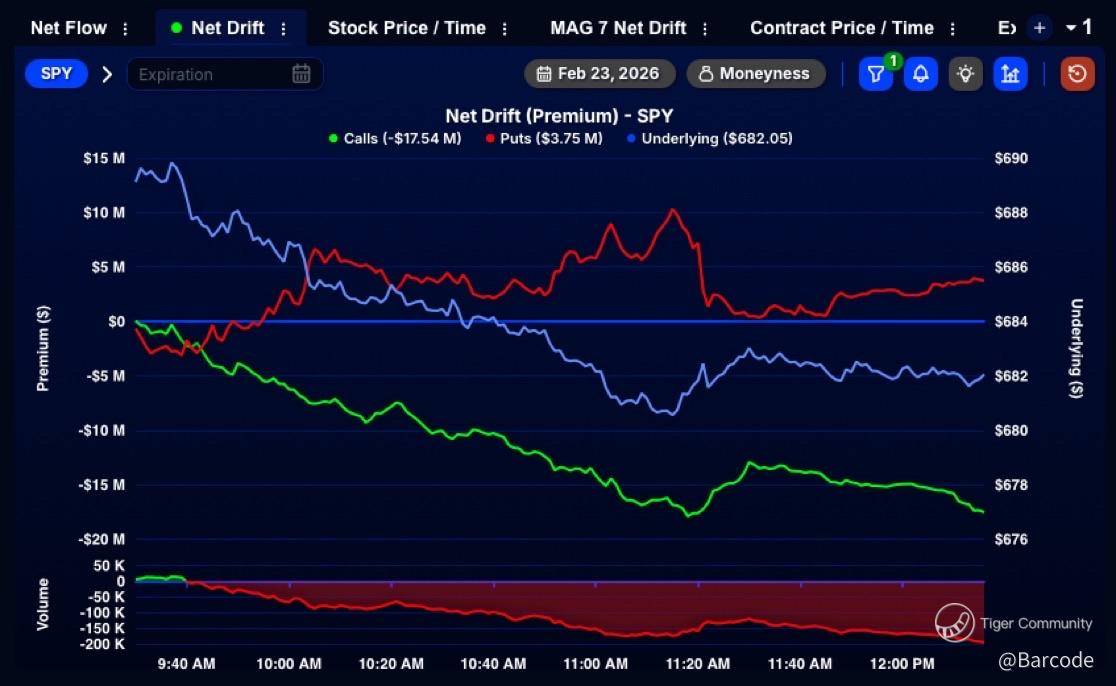This screenshot has width=1116, height=686.
Task: Click the $15 M premium axis label
Action: (x=104, y=158)
